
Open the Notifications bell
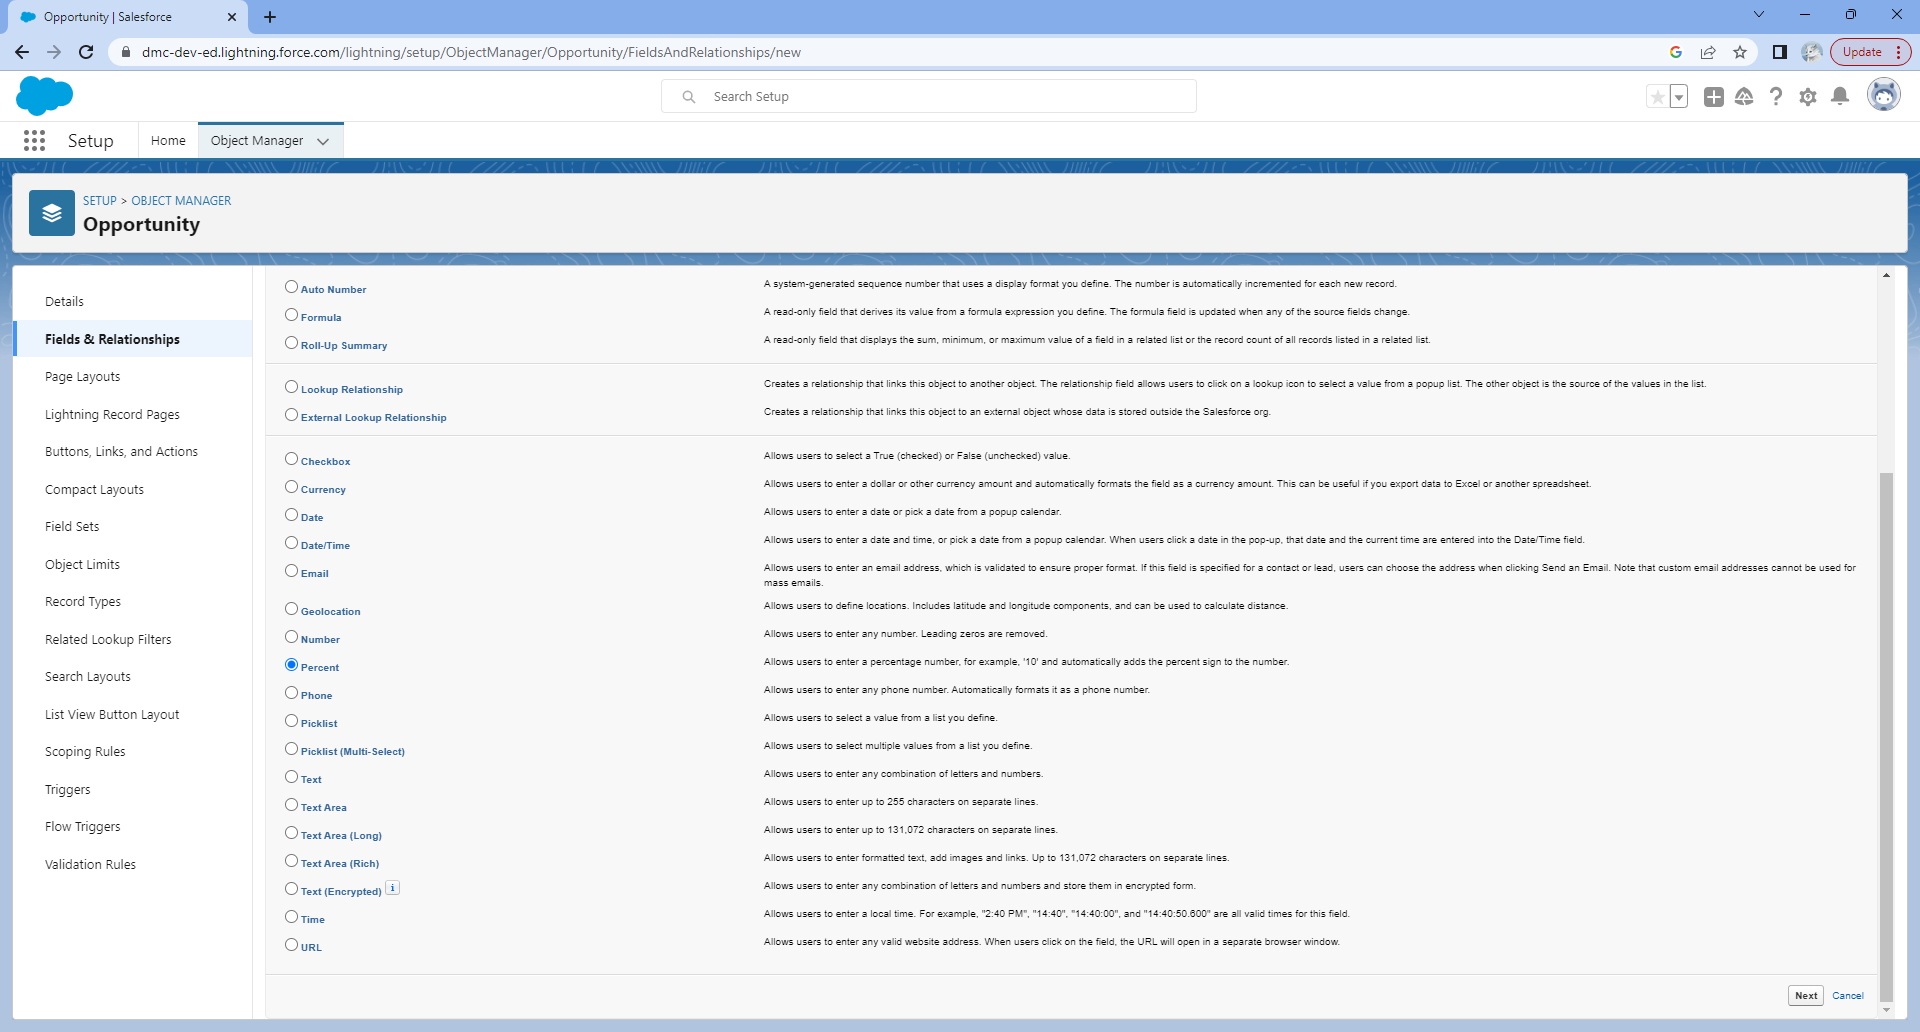(x=1839, y=97)
